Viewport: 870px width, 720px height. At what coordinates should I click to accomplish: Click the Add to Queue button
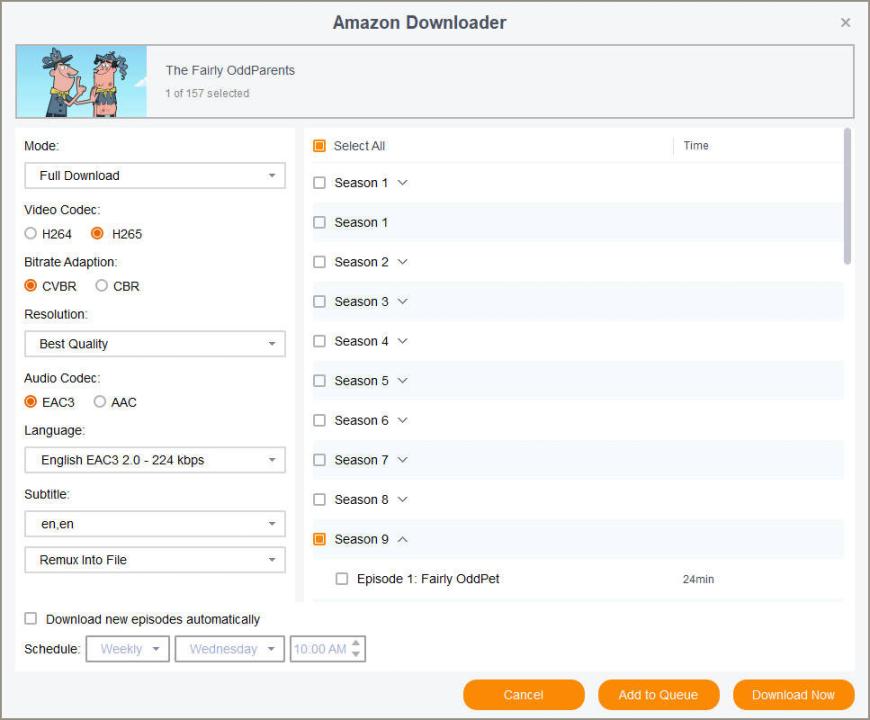click(657, 695)
